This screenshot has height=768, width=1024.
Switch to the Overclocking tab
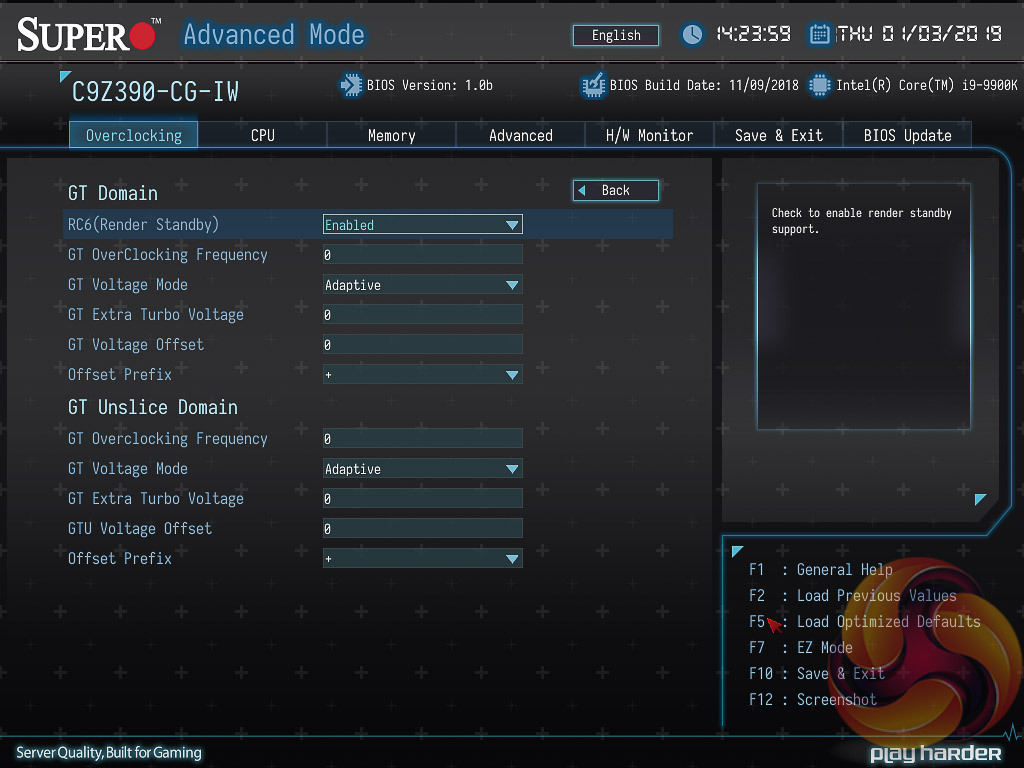click(x=134, y=135)
